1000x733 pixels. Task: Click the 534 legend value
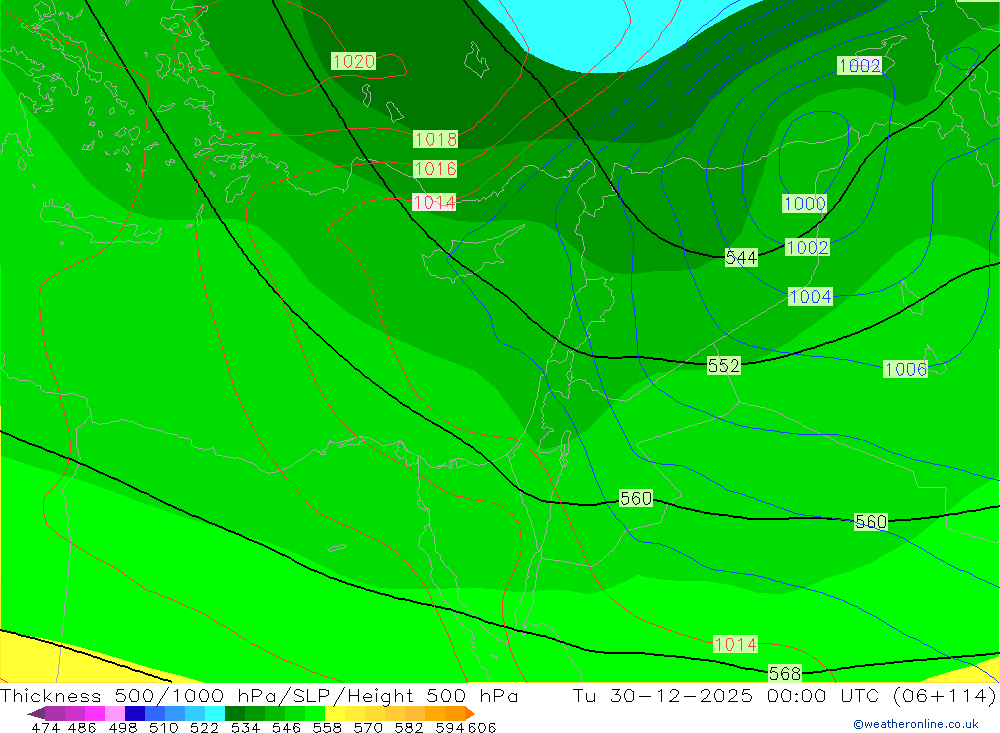pos(245,727)
